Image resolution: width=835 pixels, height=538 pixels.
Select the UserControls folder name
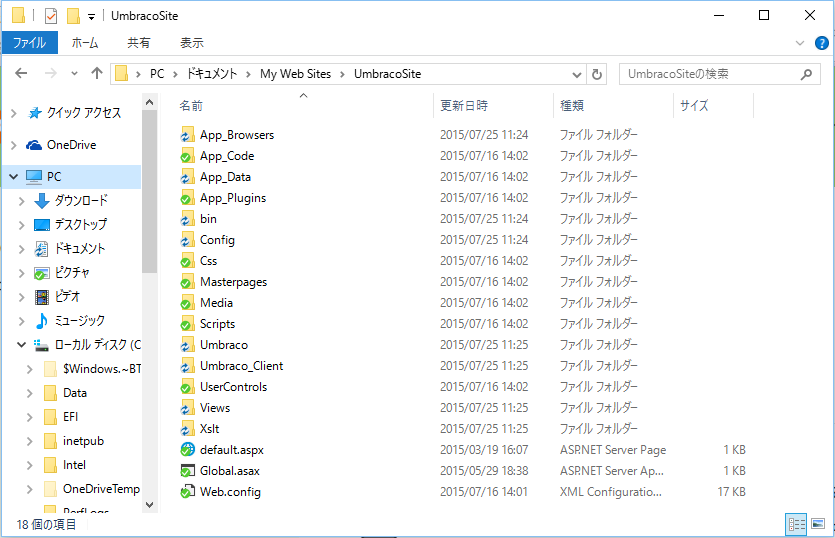coord(233,387)
